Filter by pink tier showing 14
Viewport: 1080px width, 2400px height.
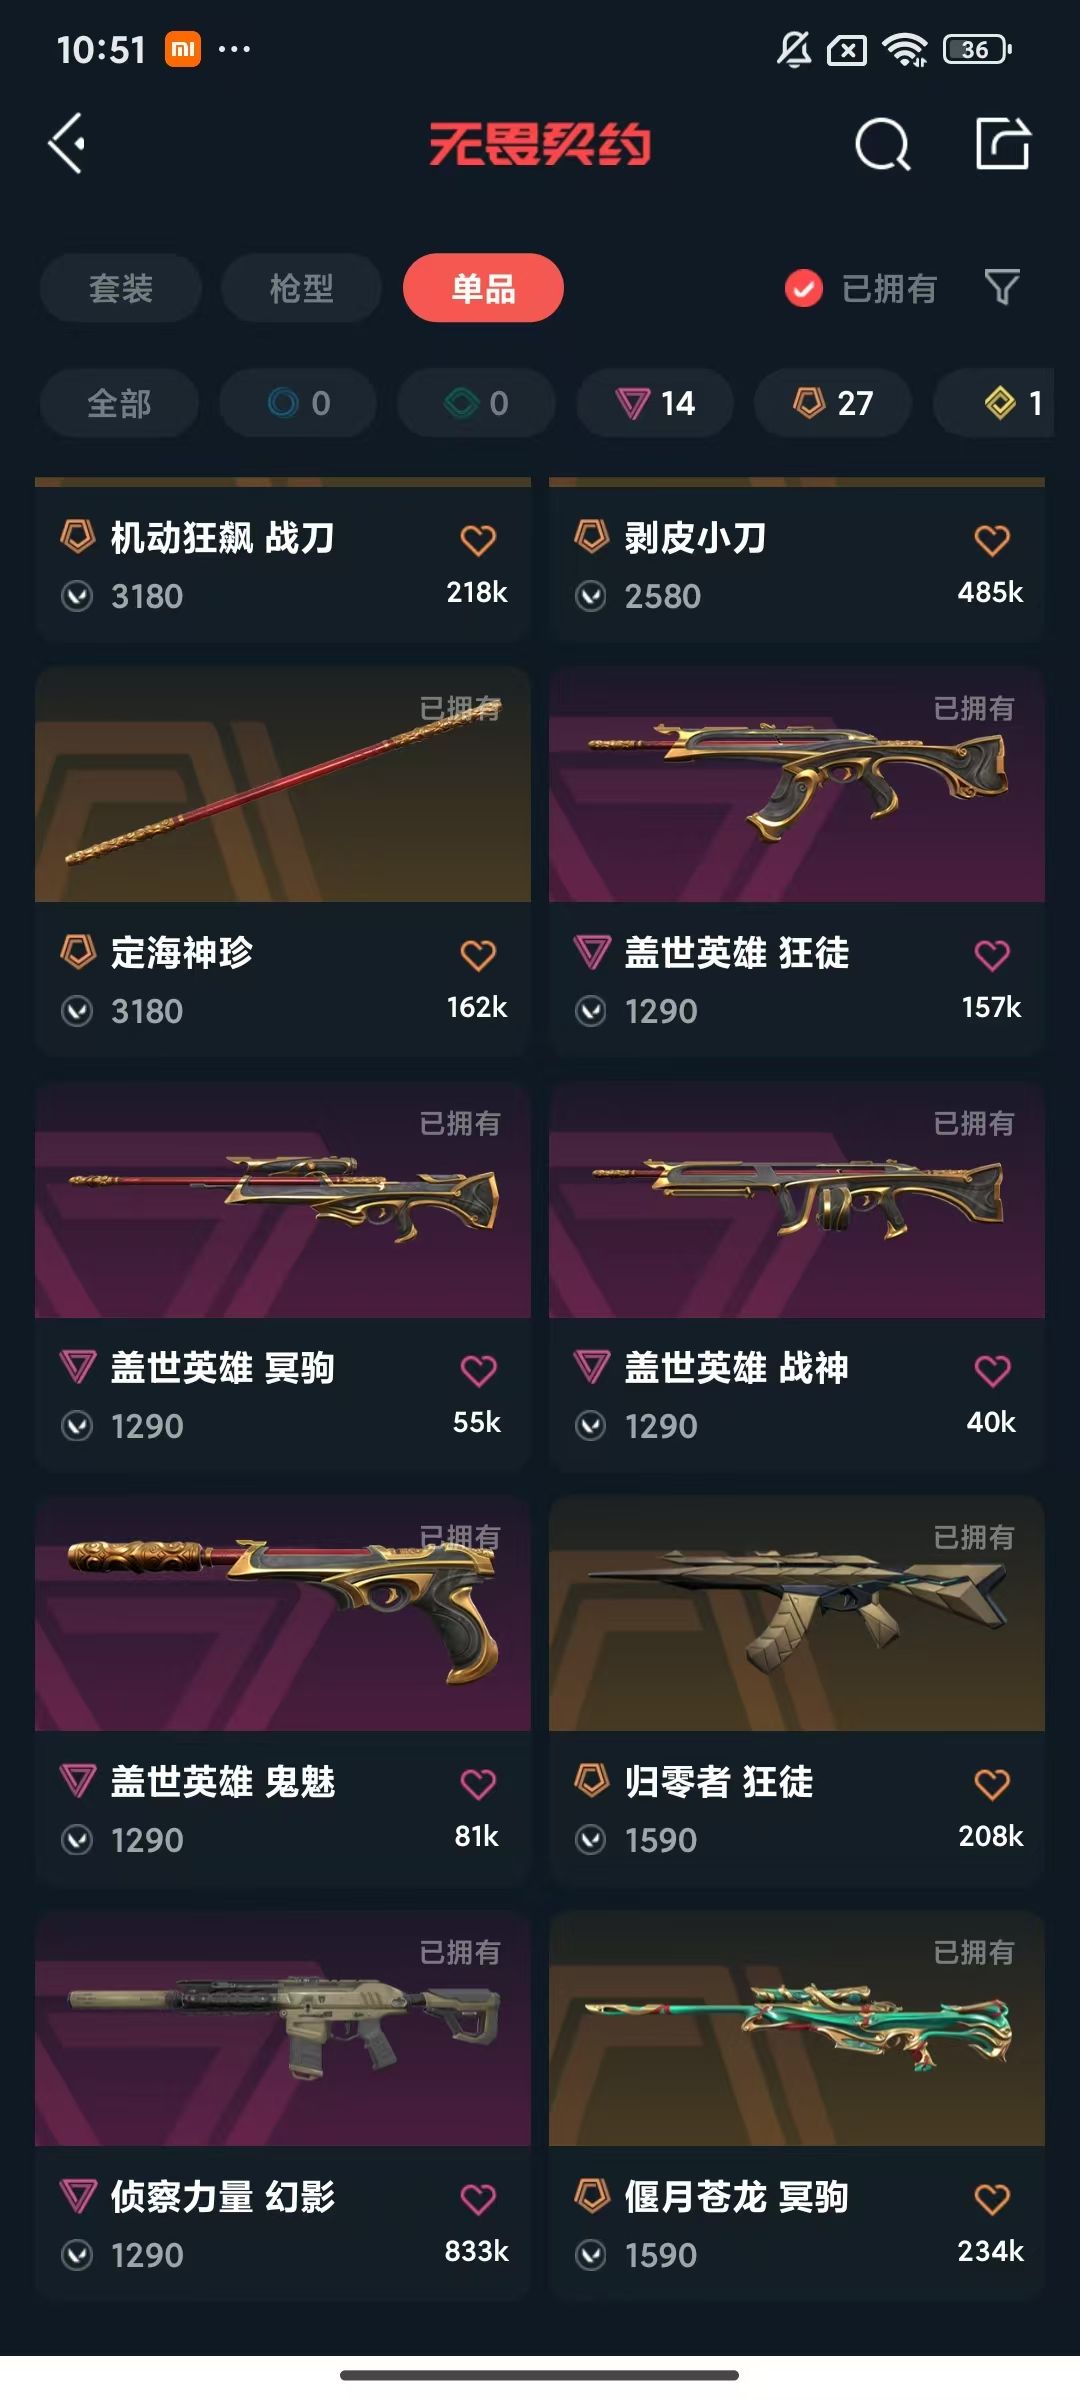point(655,403)
